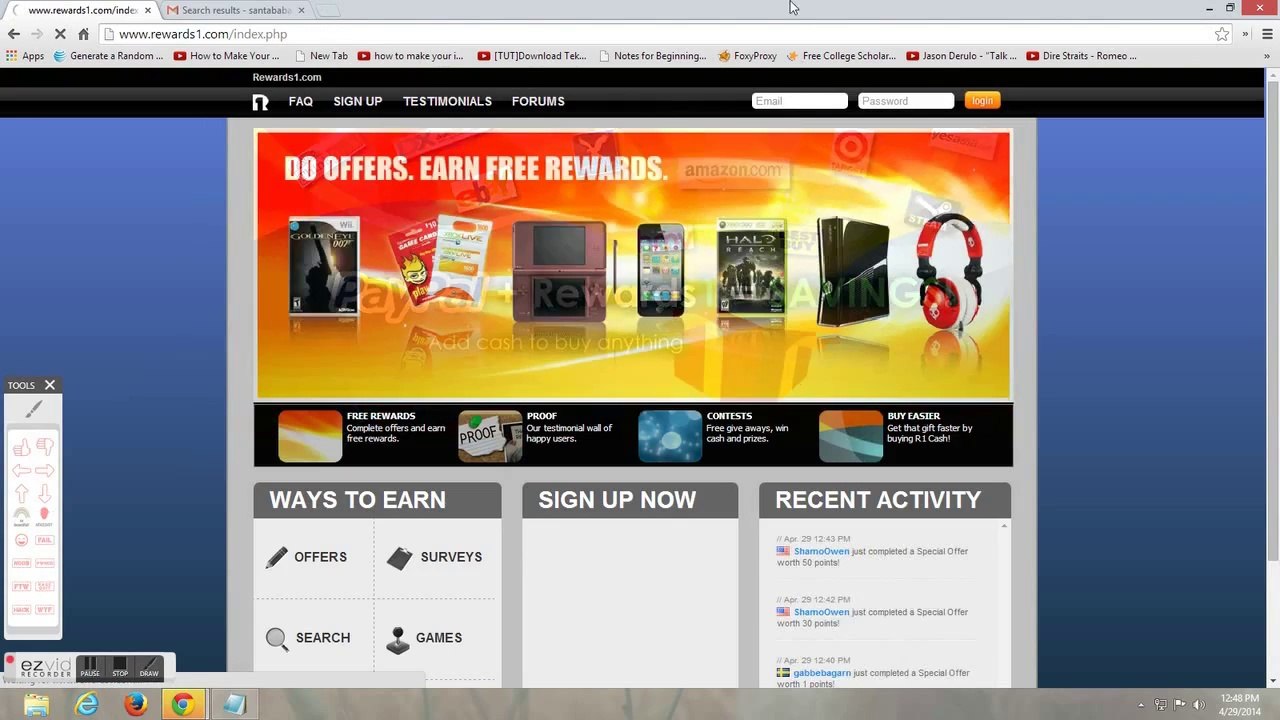Viewport: 1280px width, 720px height.
Task: Open a new Chrome tab
Action: tap(329, 10)
